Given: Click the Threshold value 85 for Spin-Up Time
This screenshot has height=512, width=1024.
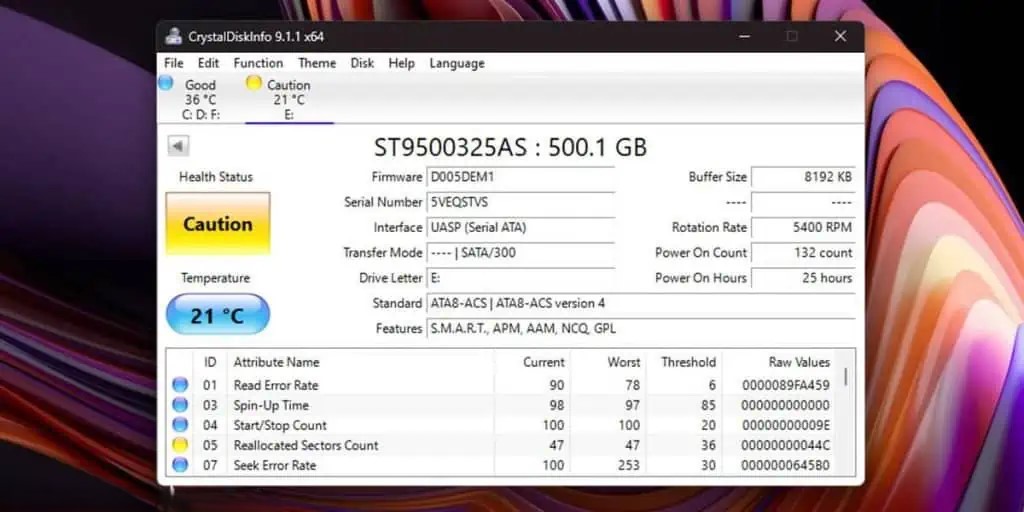Looking at the screenshot, I should (x=708, y=406).
